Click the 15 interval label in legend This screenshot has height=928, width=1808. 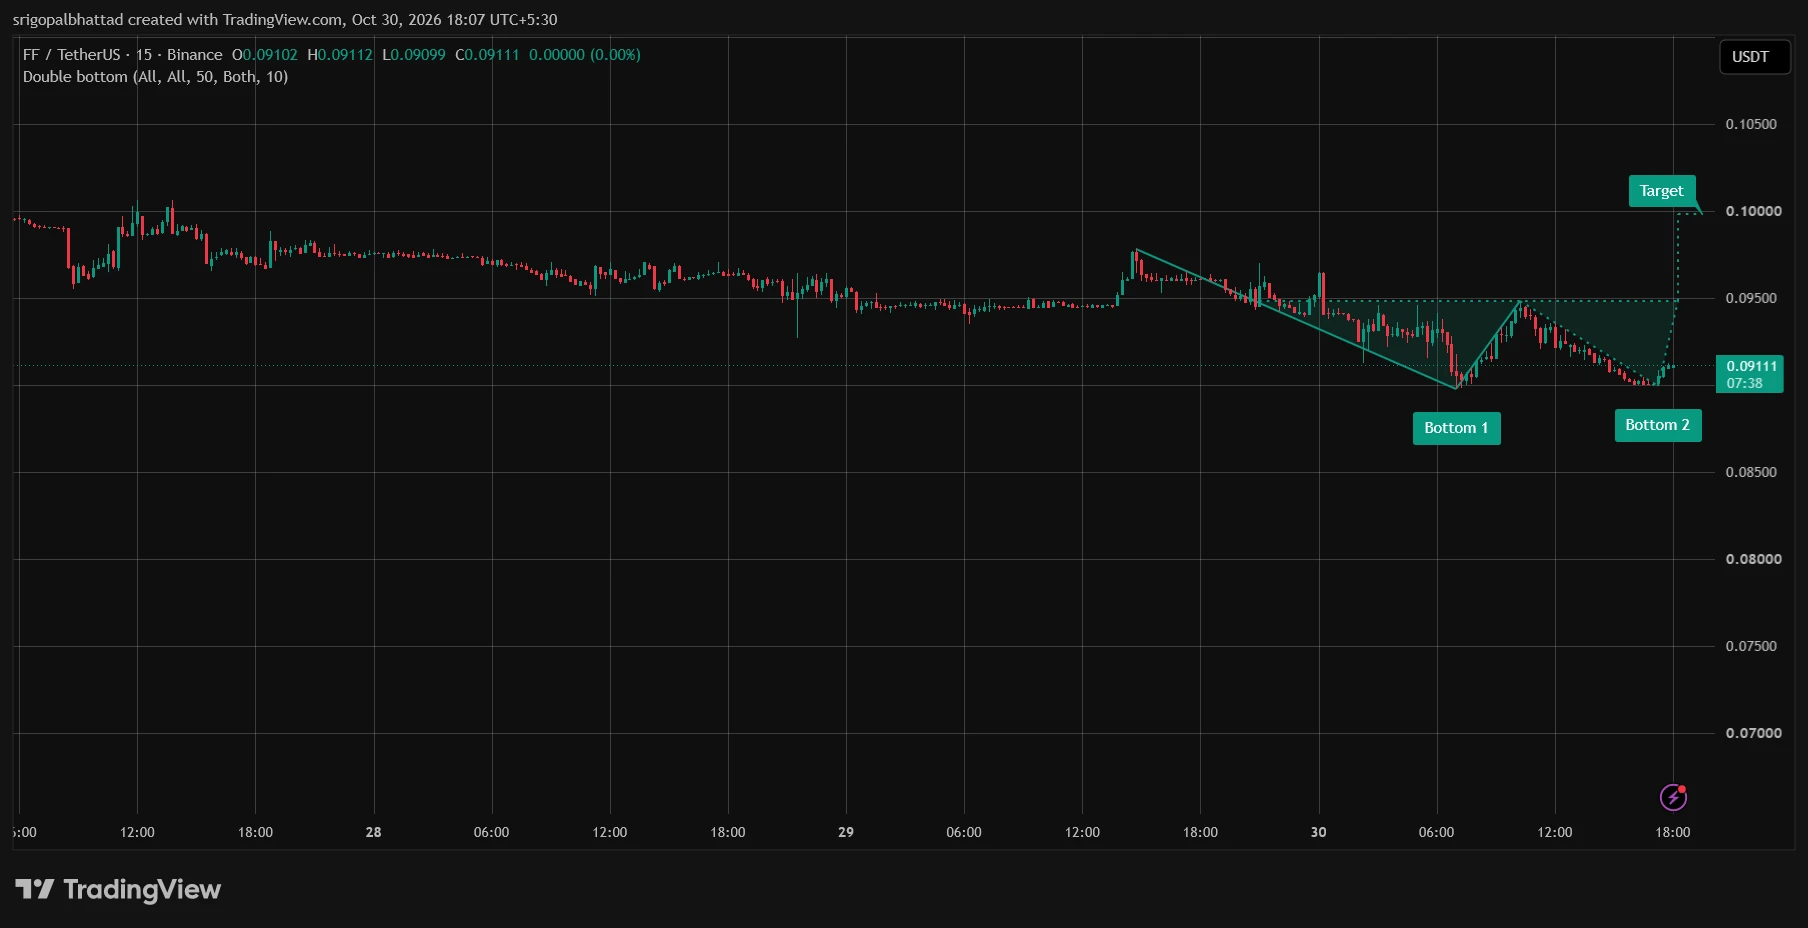point(144,55)
